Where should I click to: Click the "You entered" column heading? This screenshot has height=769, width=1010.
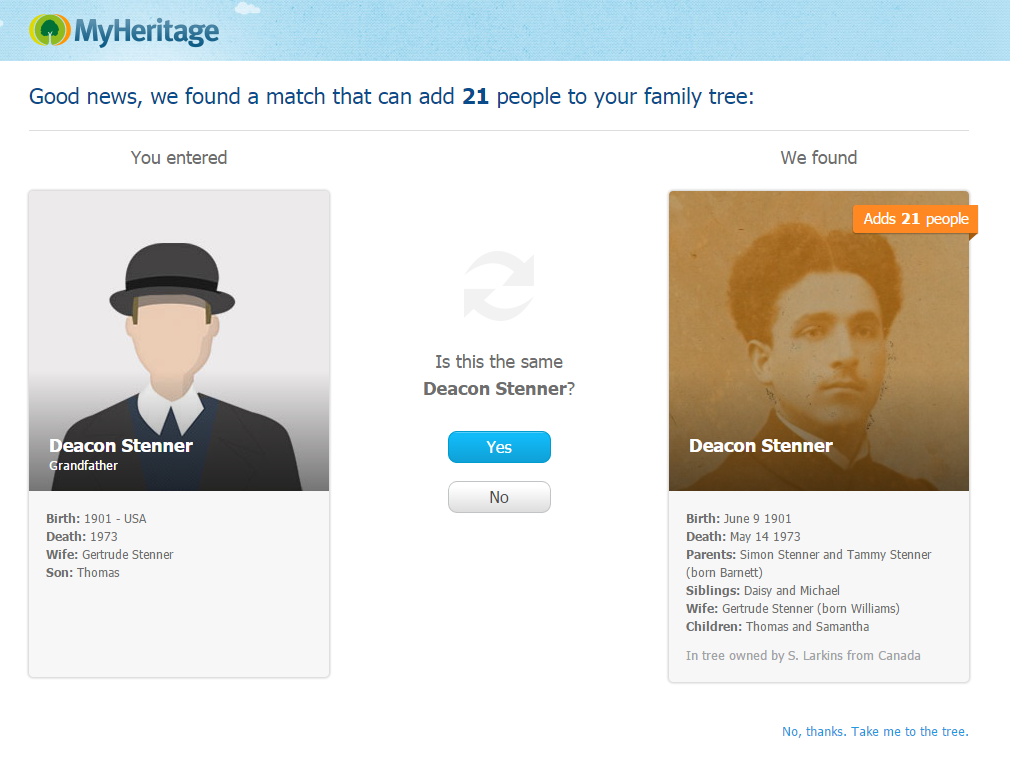179,158
